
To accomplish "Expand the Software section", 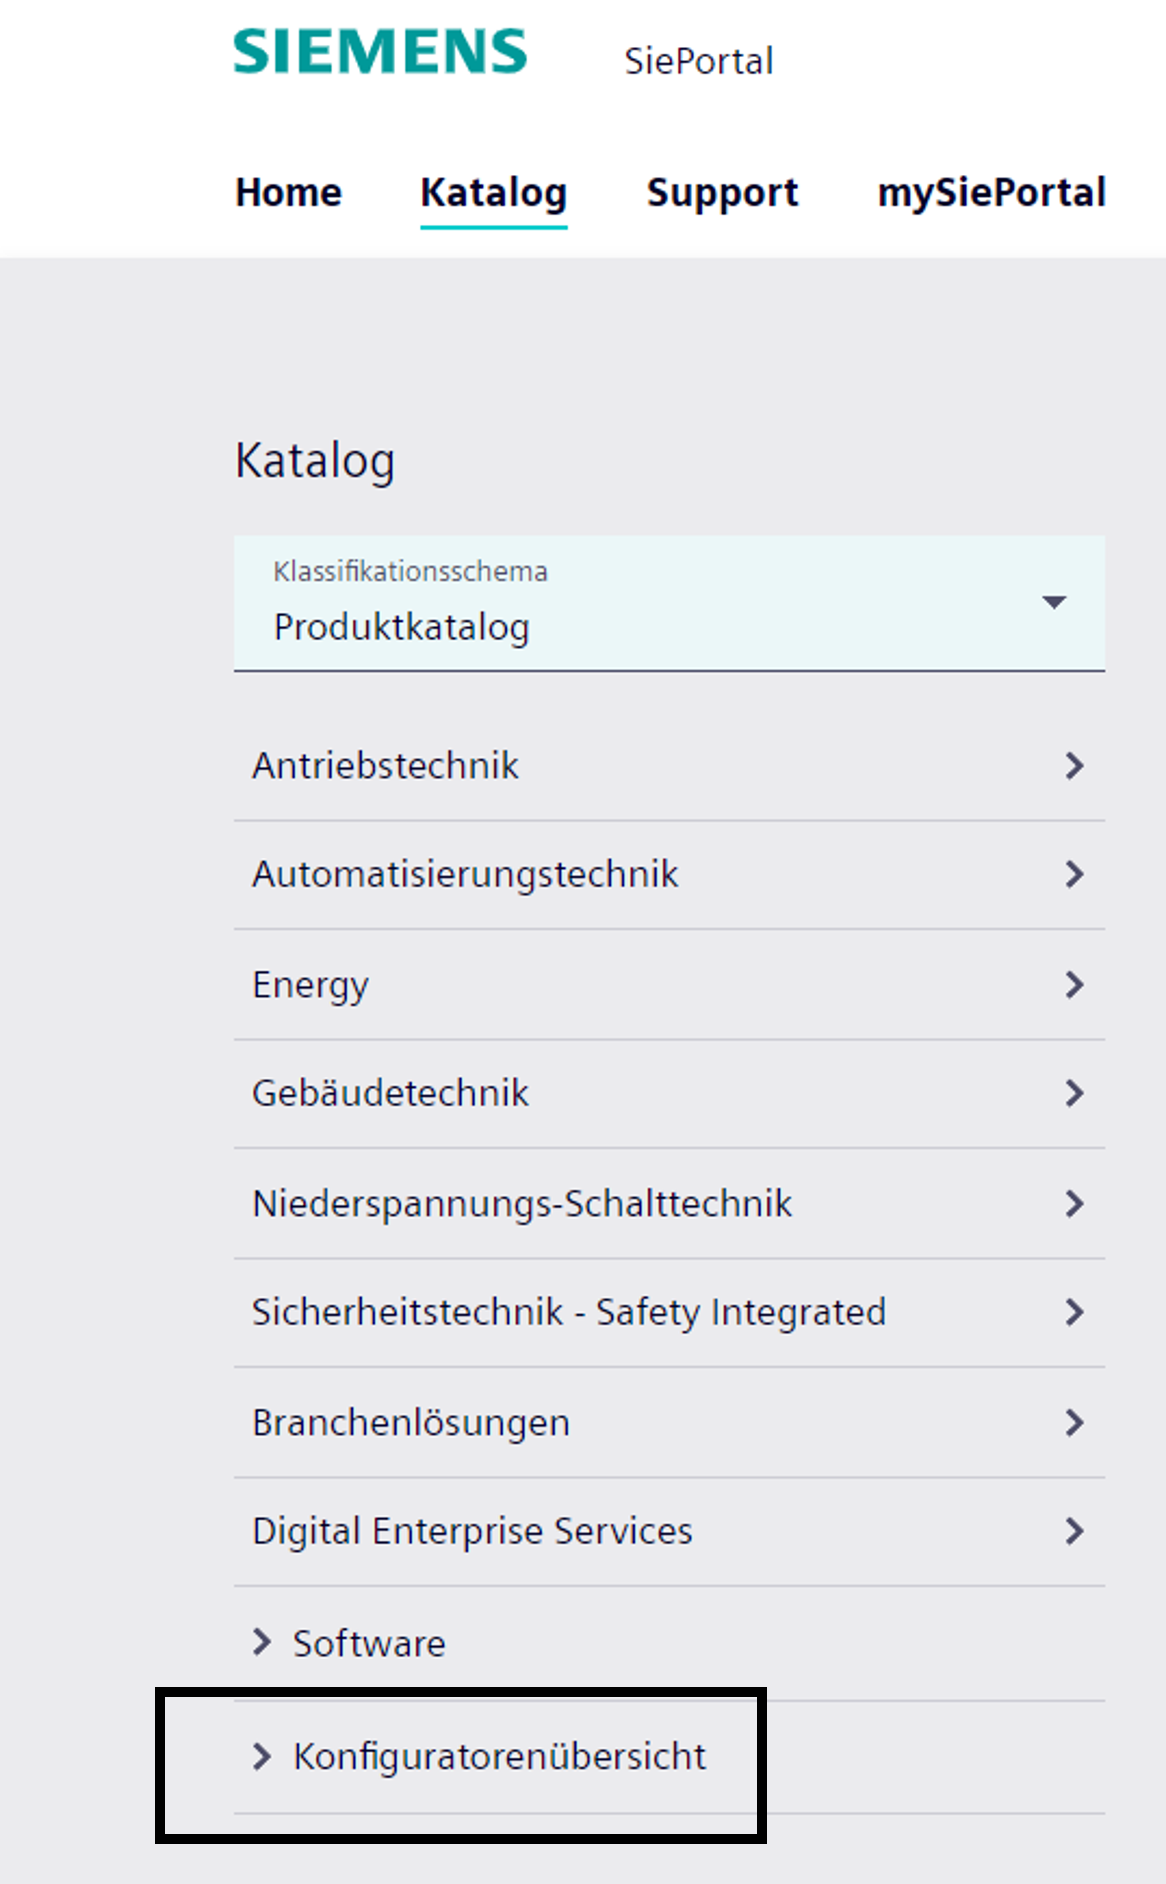I will tap(367, 1643).
